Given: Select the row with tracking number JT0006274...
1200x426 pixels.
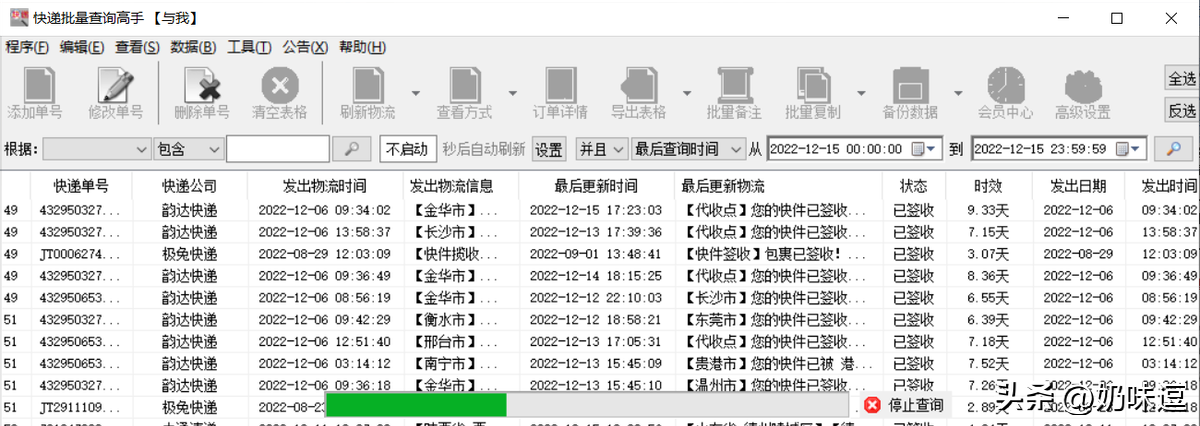Looking at the screenshot, I should [x=600, y=254].
